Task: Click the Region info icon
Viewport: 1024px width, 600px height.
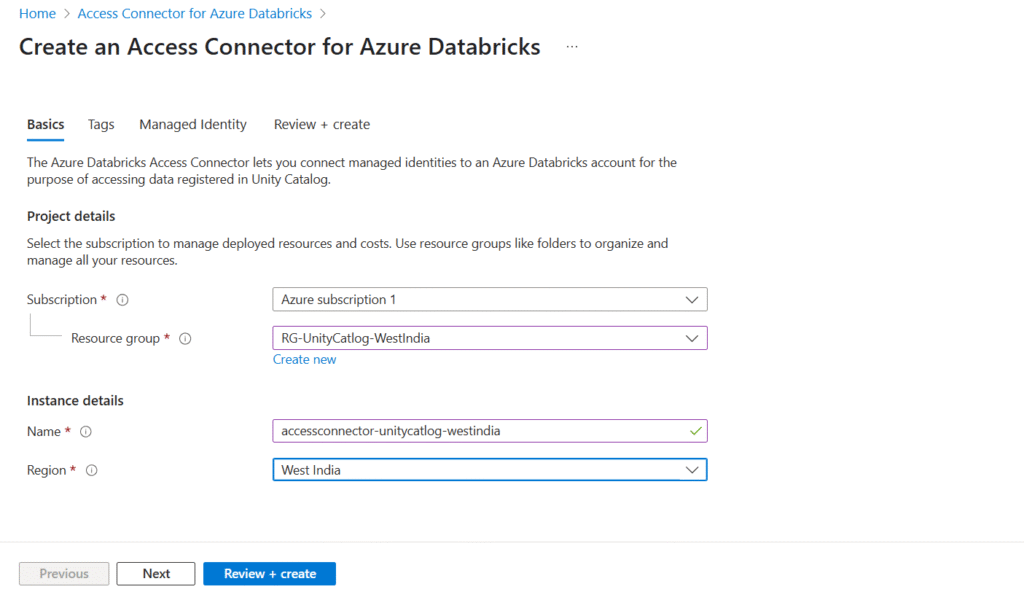Action: pyautogui.click(x=91, y=470)
